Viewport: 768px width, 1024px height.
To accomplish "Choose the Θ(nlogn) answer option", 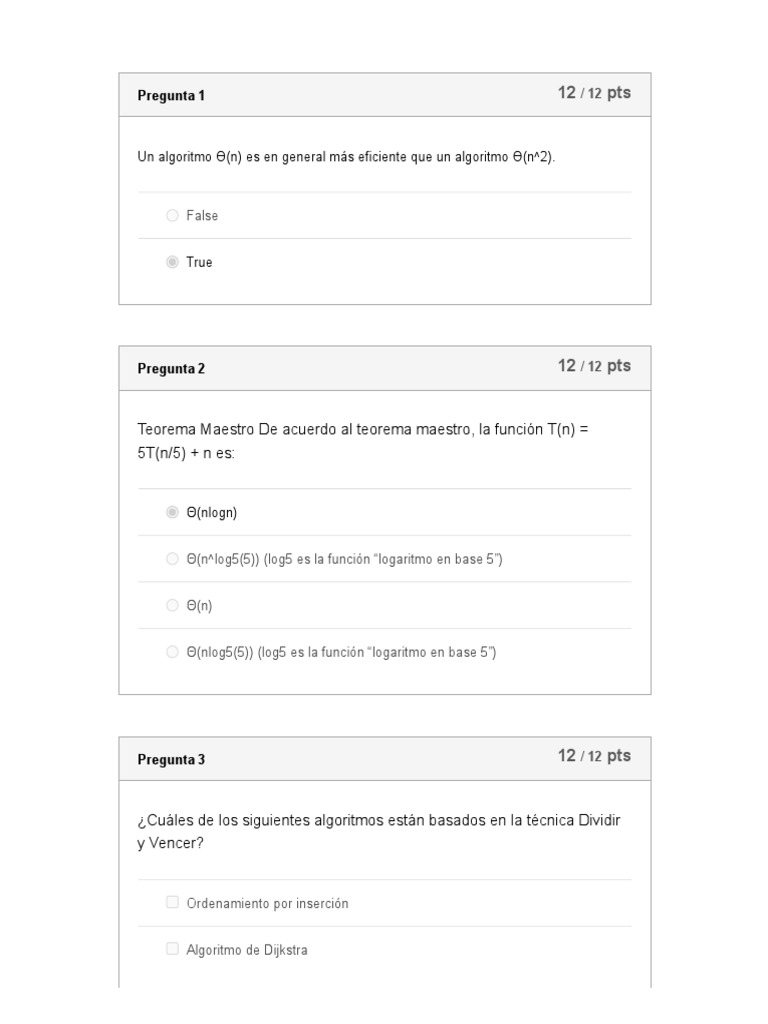I will [x=172, y=512].
